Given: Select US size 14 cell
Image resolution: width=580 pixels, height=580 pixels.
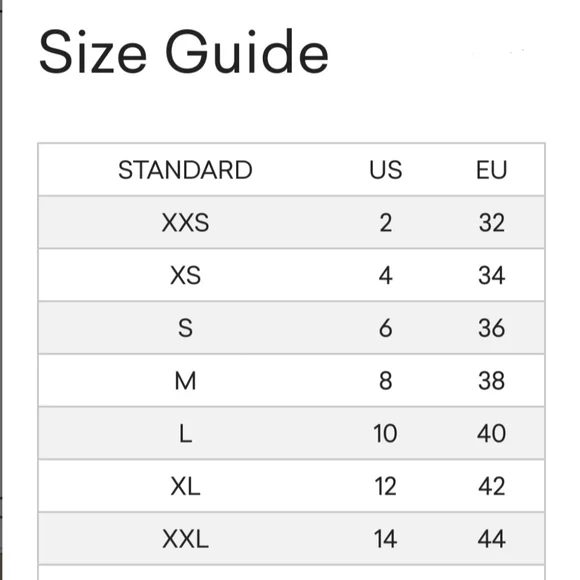Looking at the screenshot, I should [x=385, y=539].
